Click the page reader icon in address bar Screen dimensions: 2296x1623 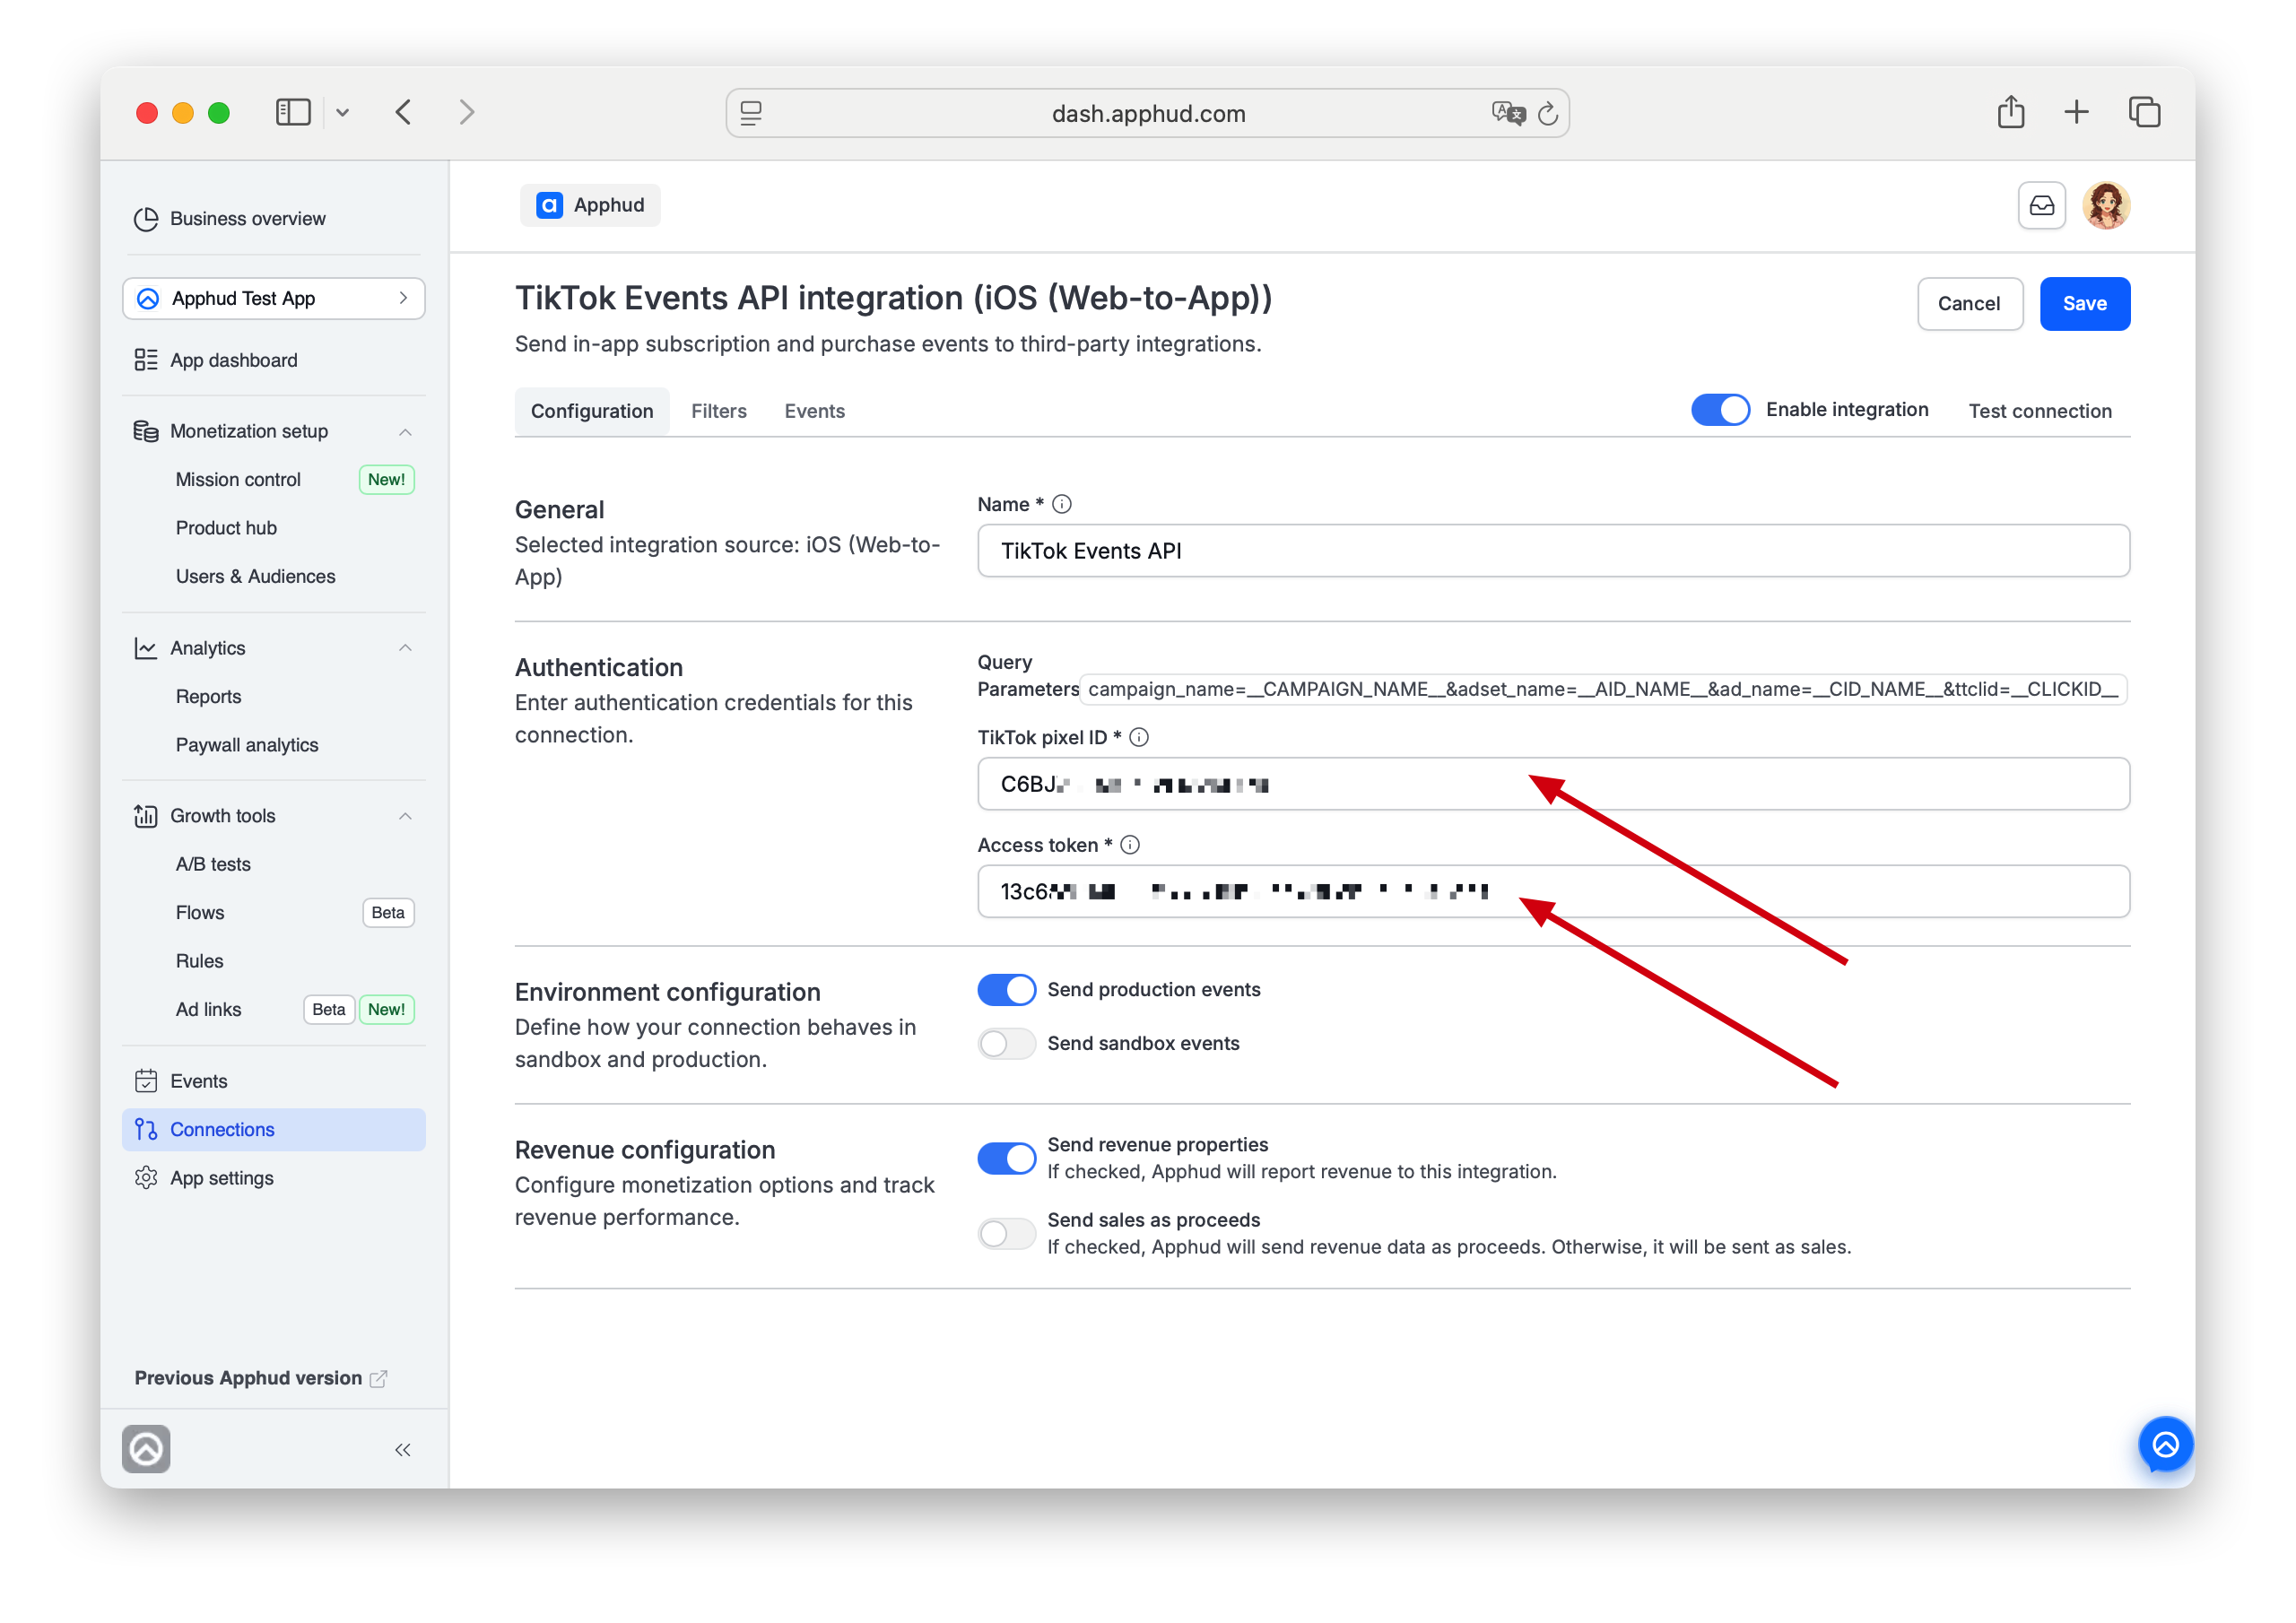pos(751,113)
